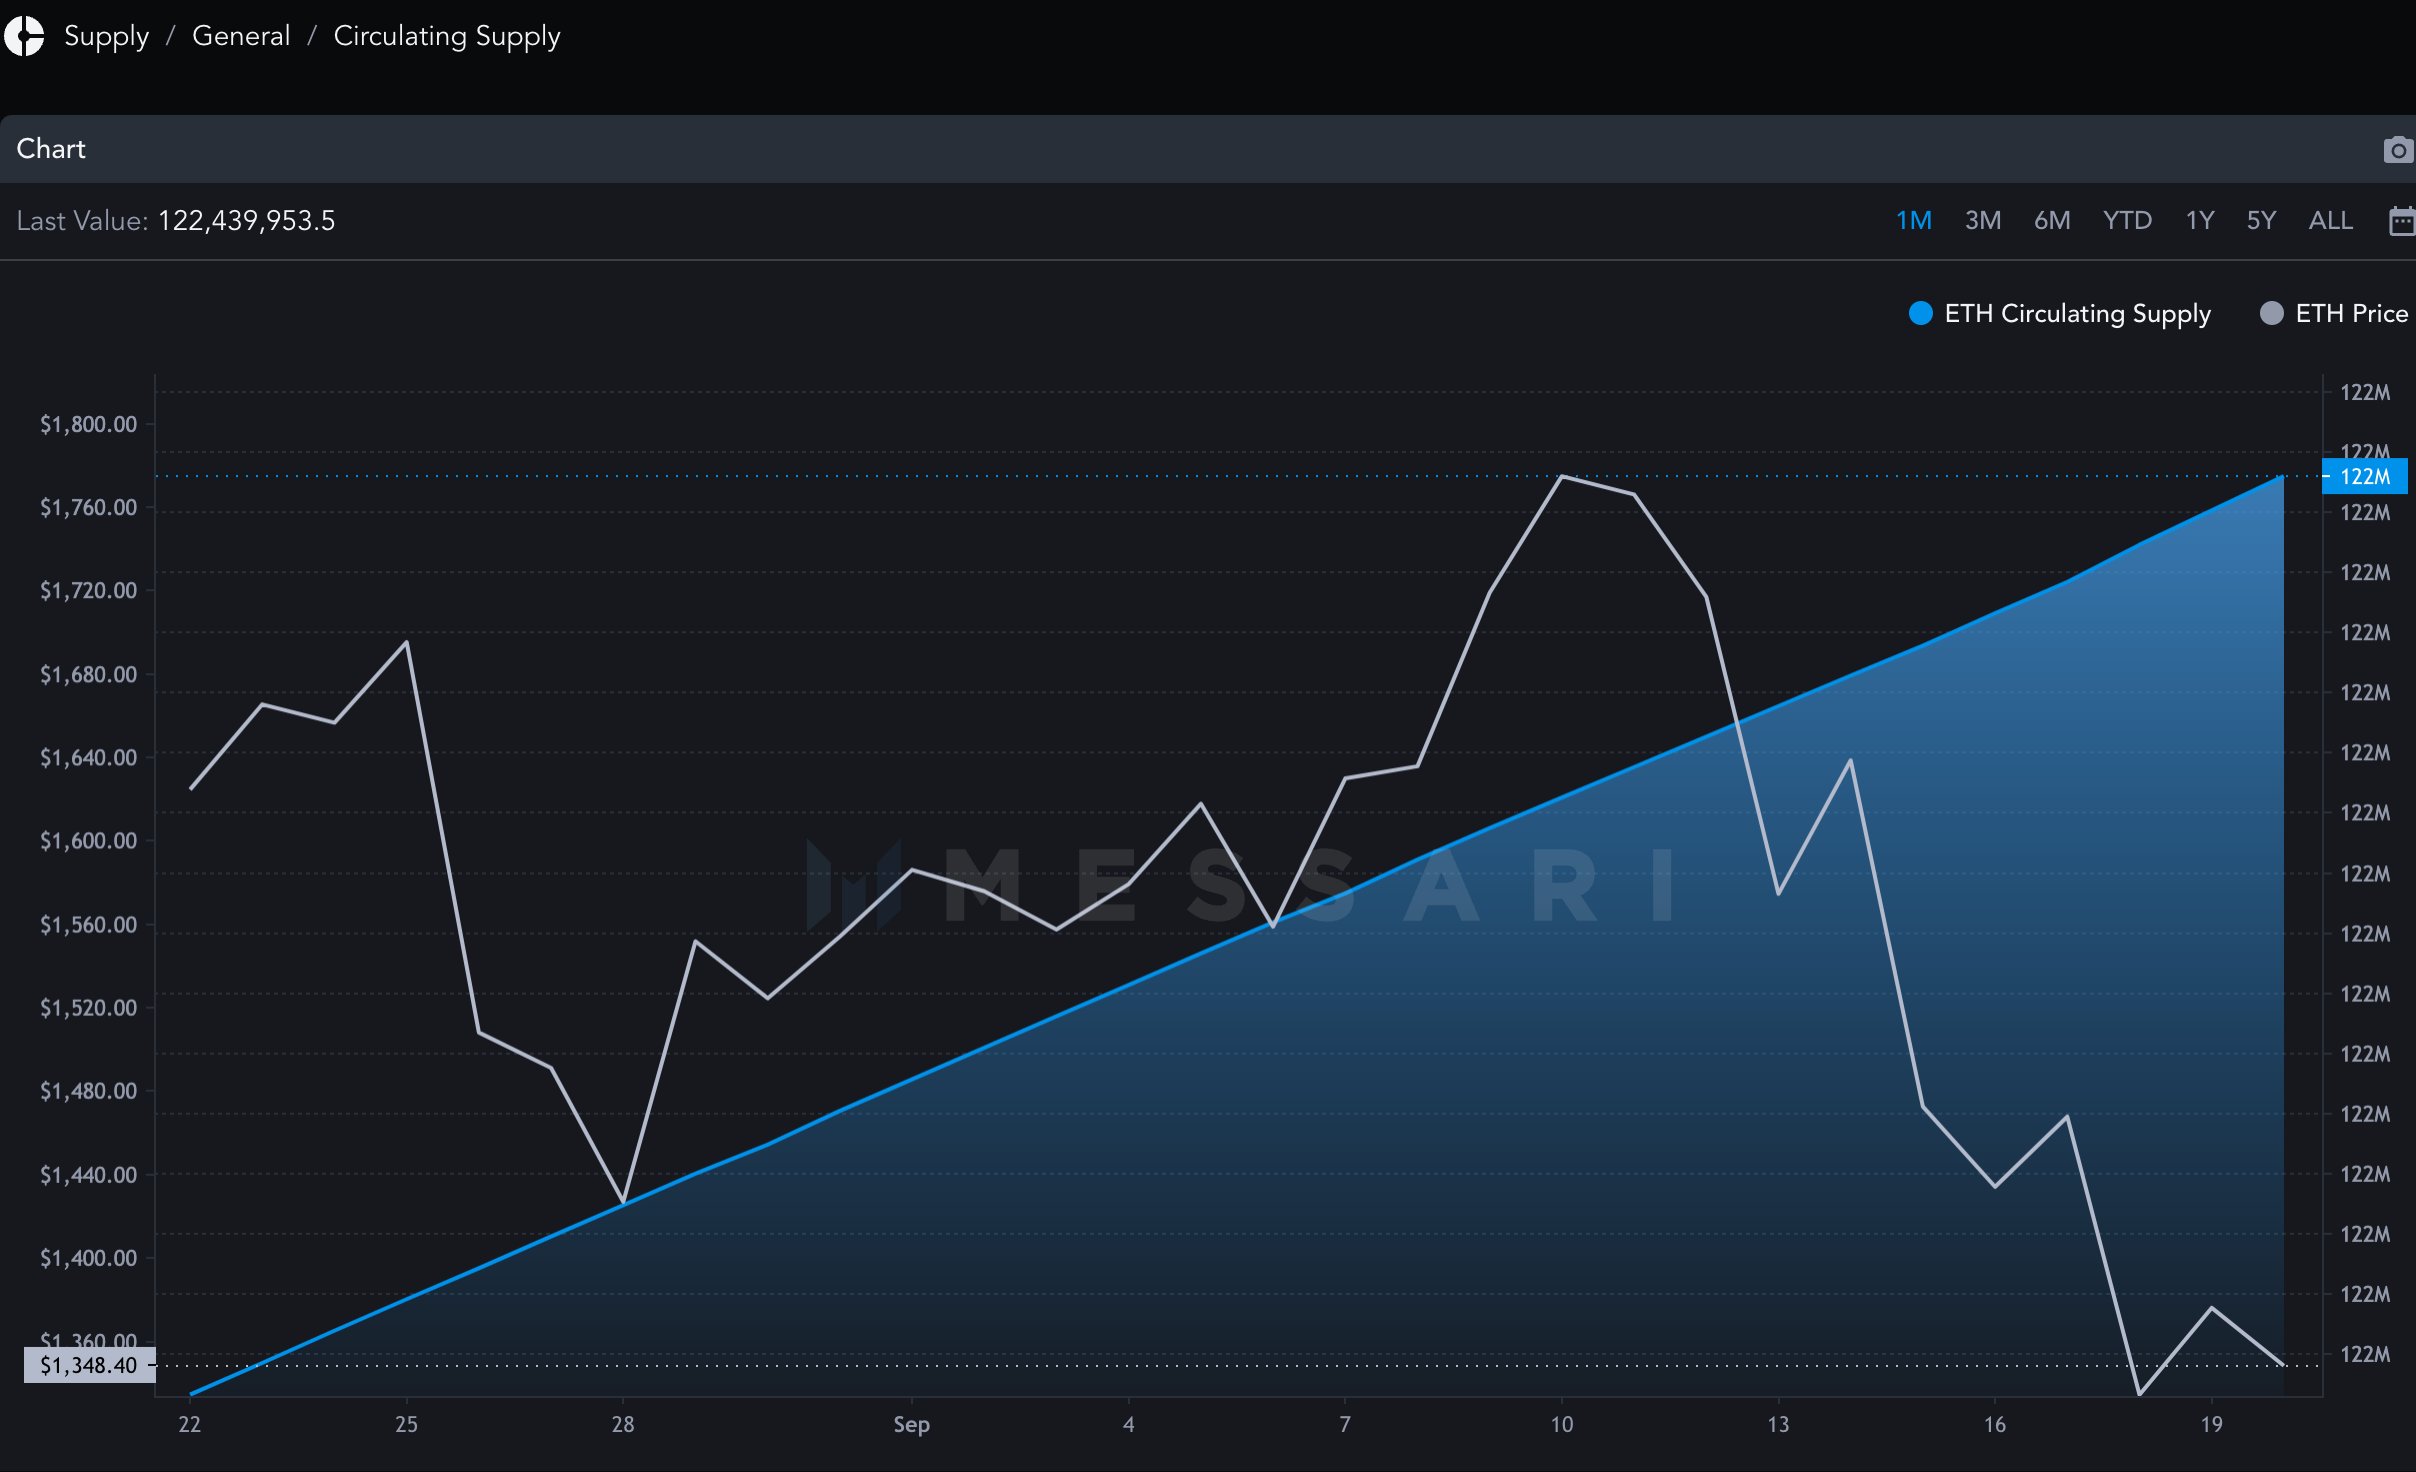Open the calendar date range picker
The image size is (2416, 1472).
click(2401, 221)
